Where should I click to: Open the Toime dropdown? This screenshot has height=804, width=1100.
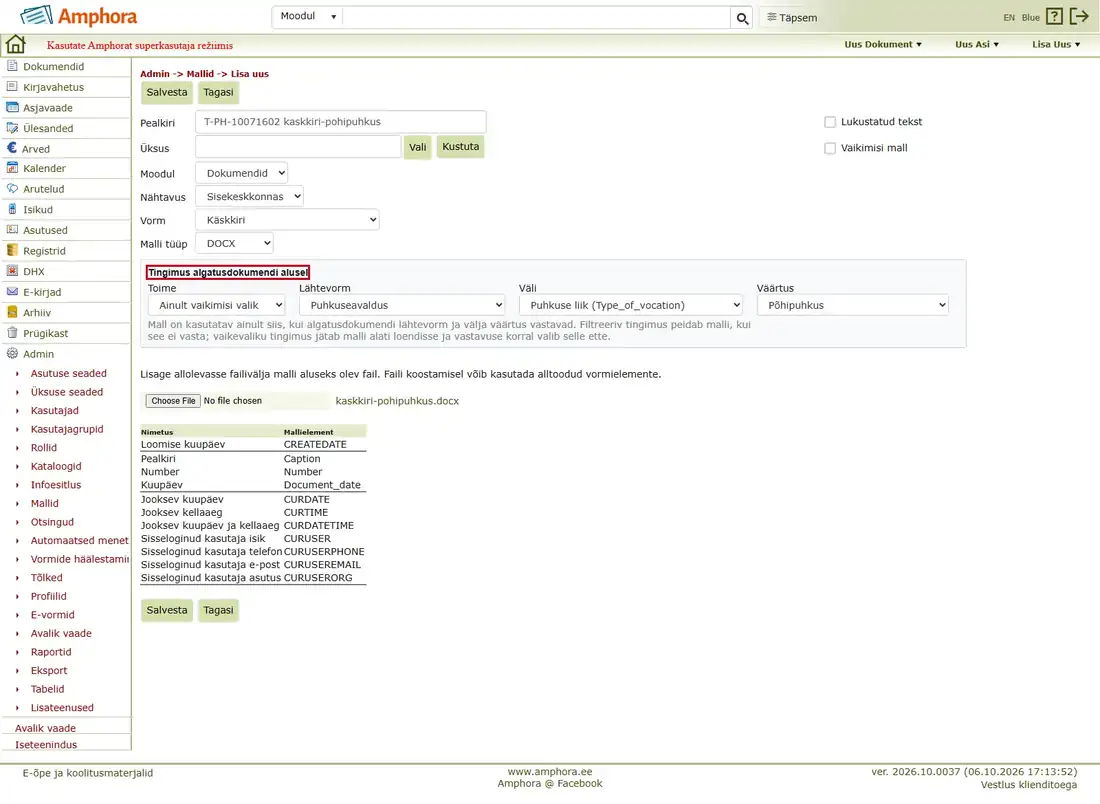[216, 305]
